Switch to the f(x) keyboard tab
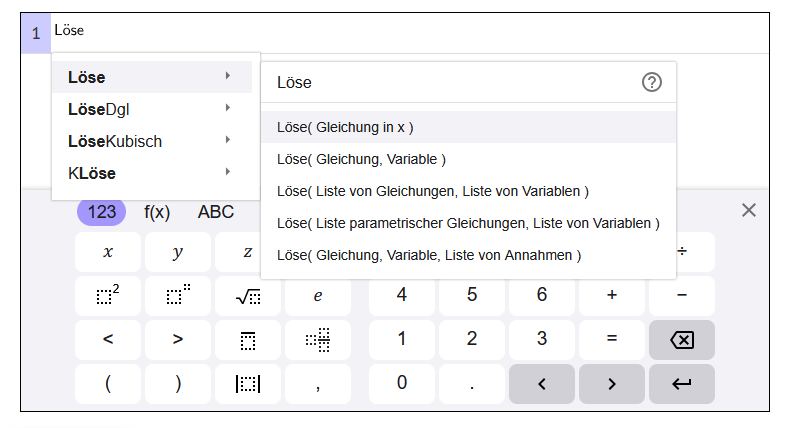 coord(157,212)
